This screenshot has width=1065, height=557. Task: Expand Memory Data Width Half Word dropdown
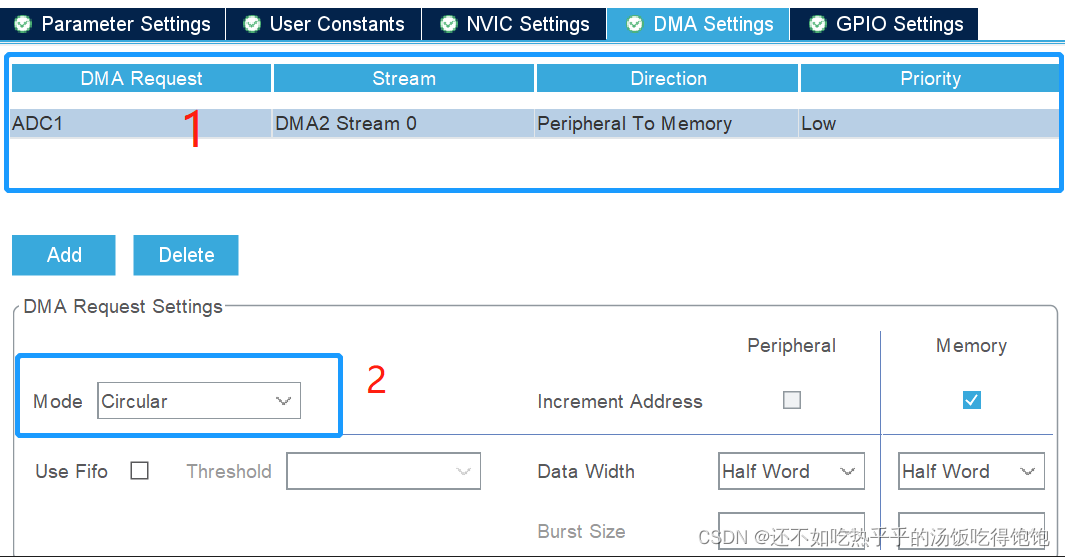(x=971, y=471)
